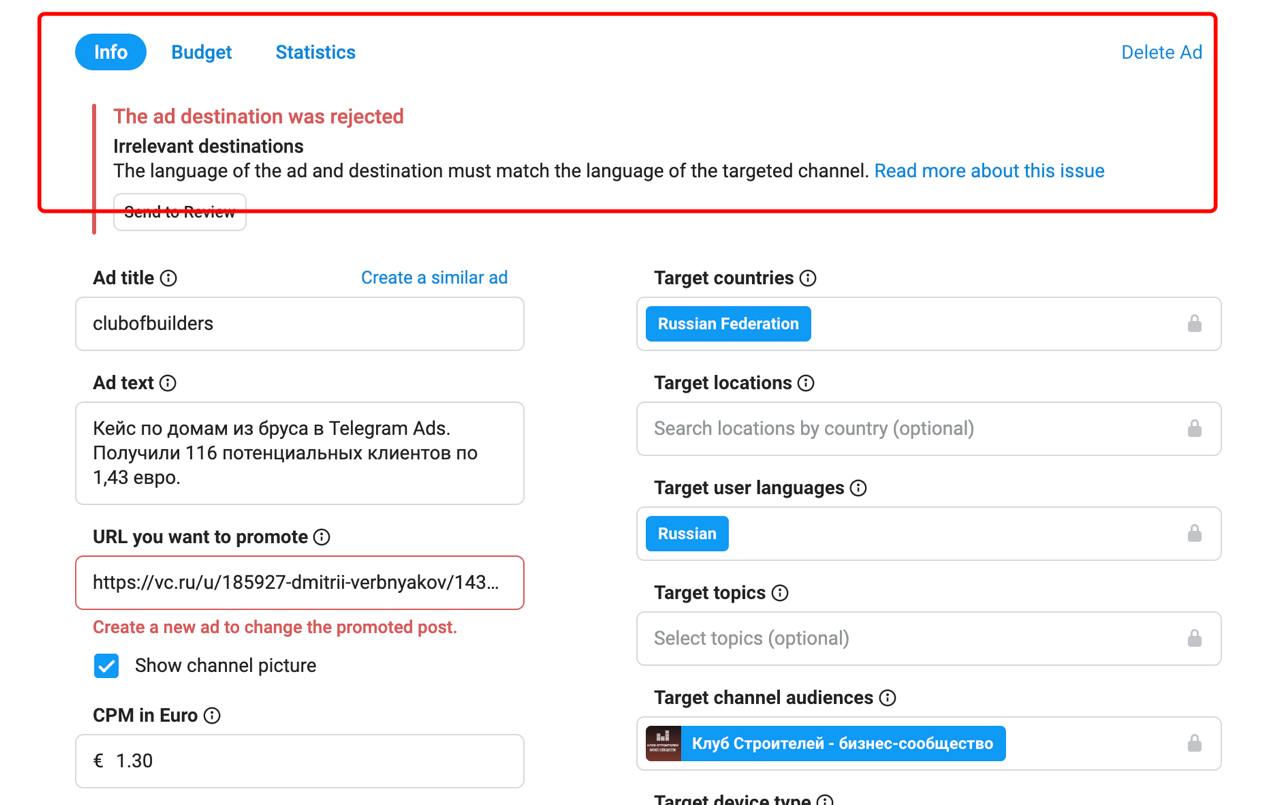
Task: Click lock icon in Target countries field
Action: [x=1194, y=324]
